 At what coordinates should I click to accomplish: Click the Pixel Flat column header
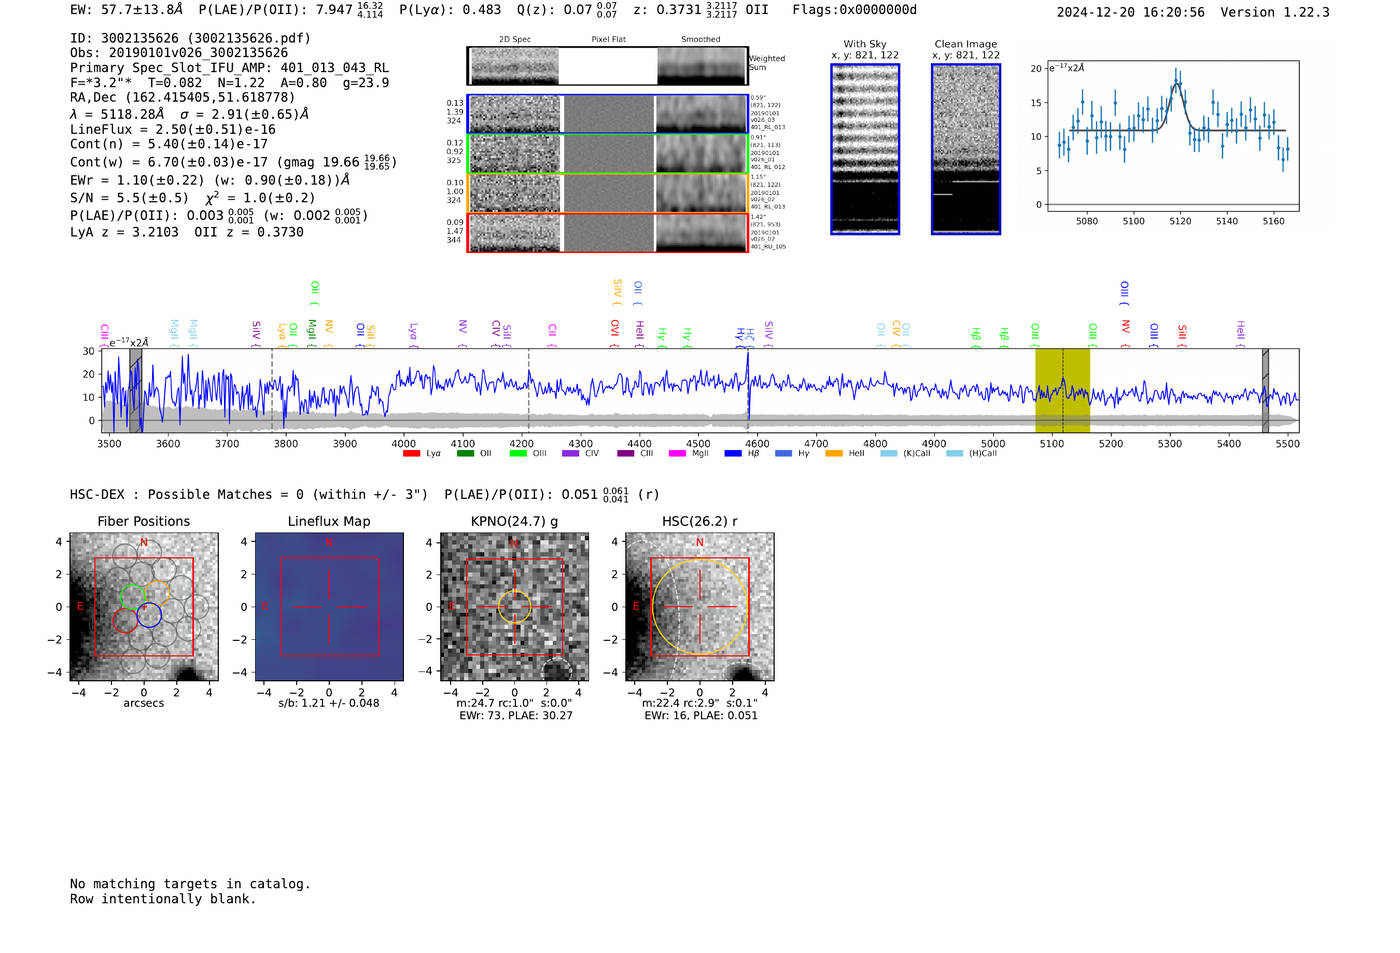[608, 40]
